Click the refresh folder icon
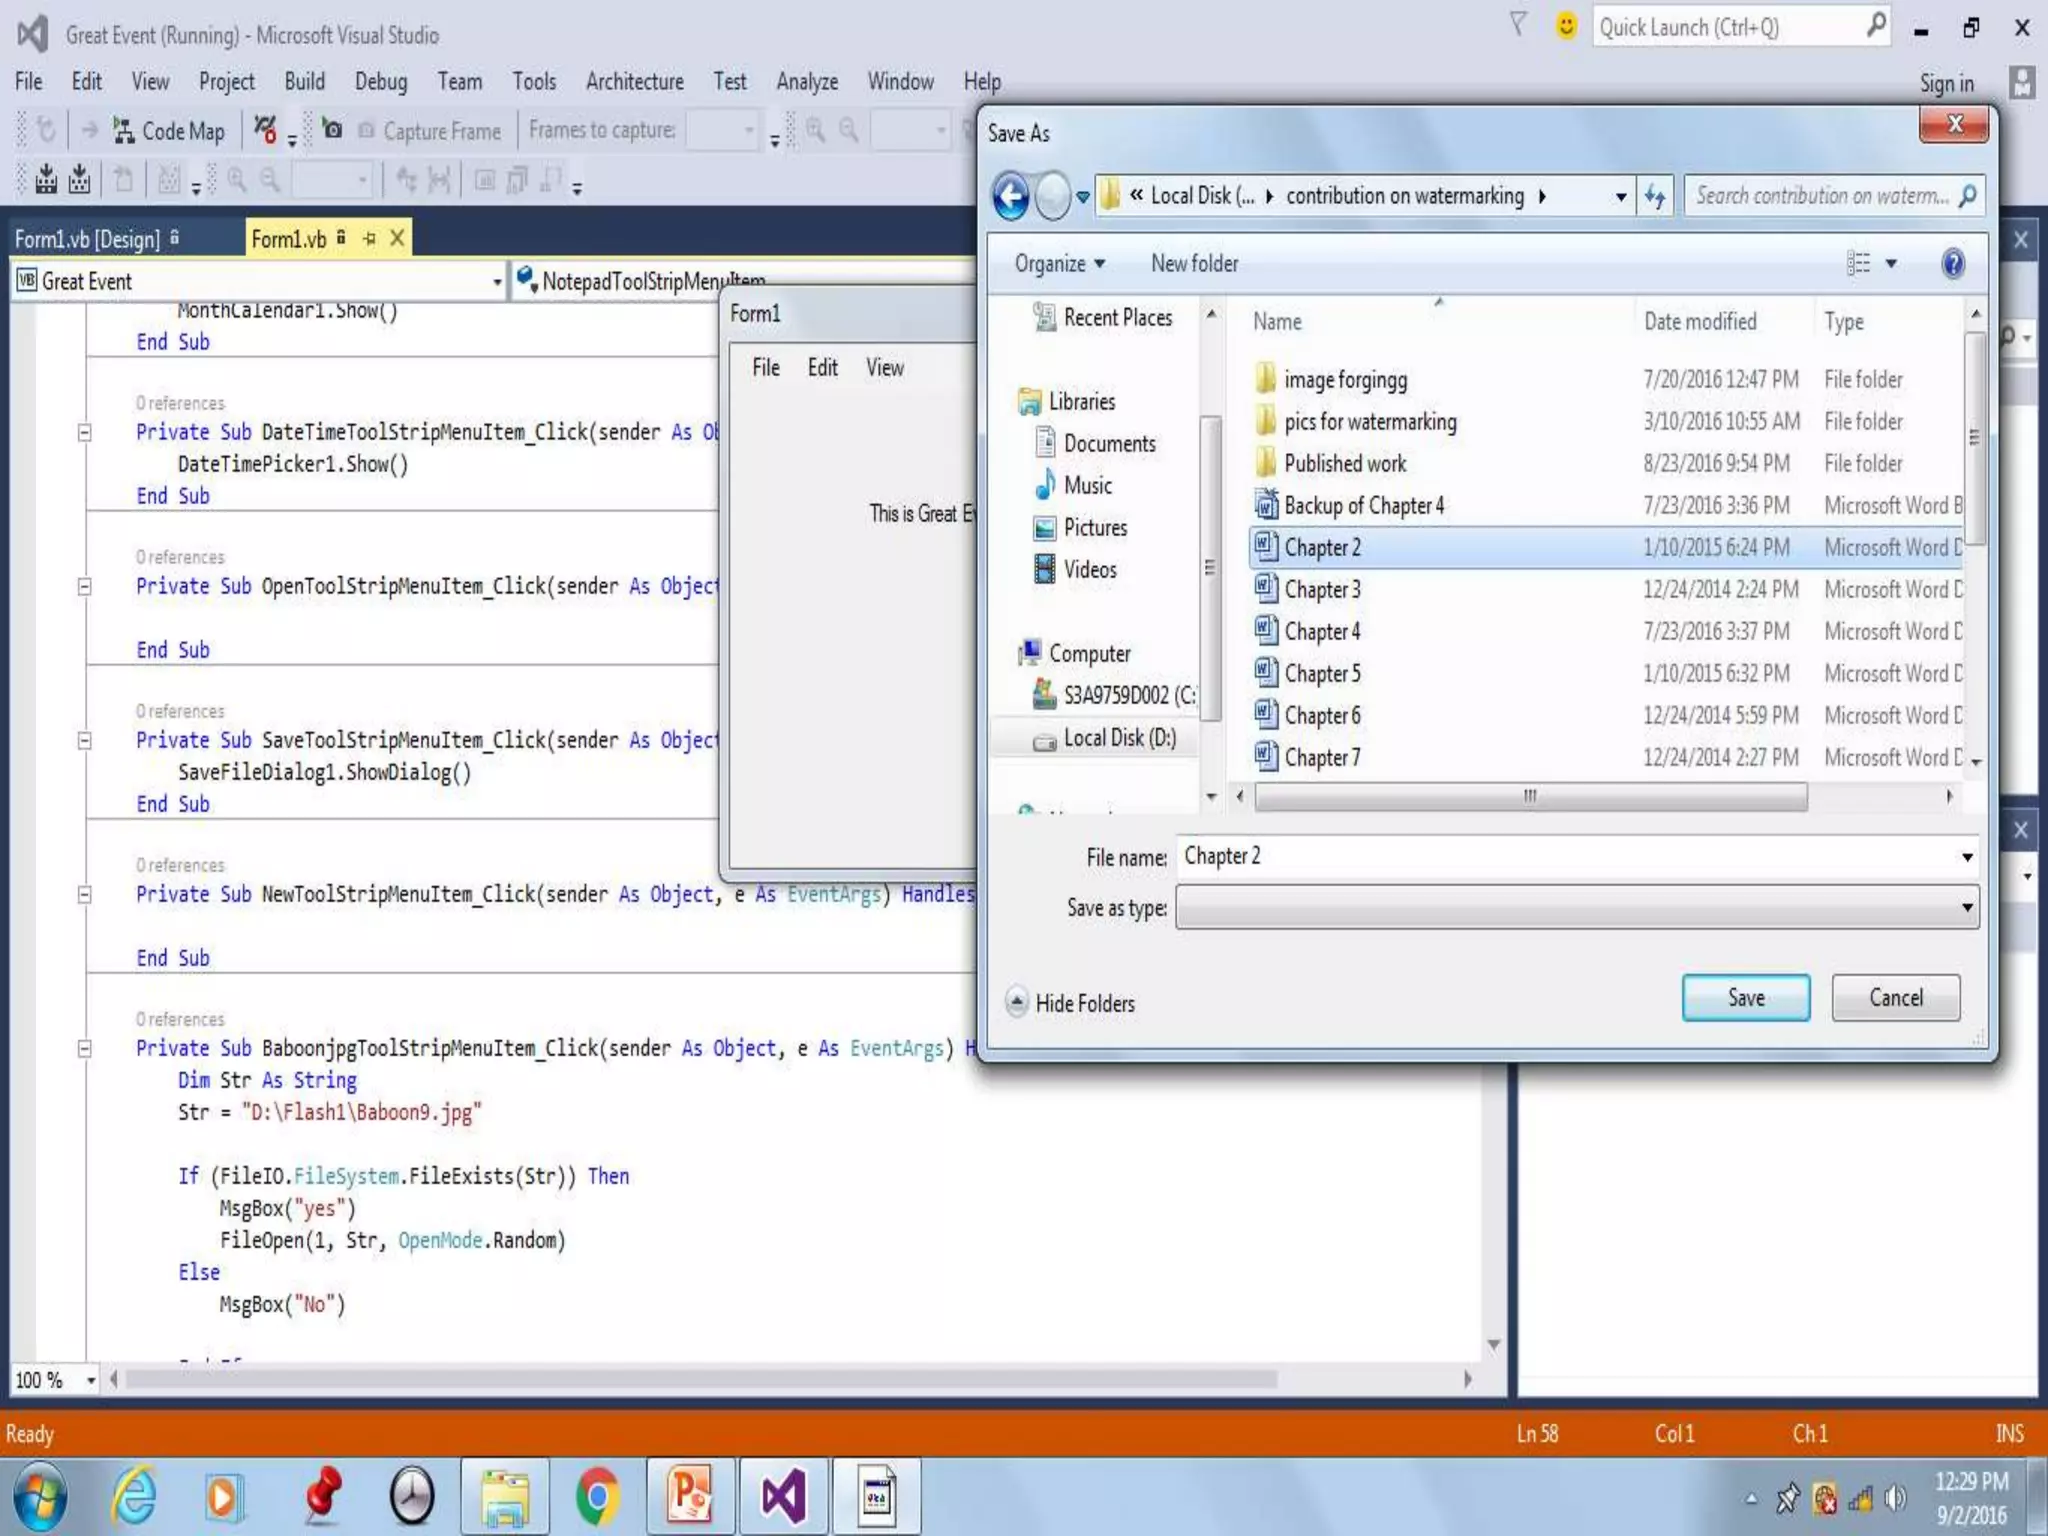Image resolution: width=2048 pixels, height=1536 pixels. click(1656, 196)
